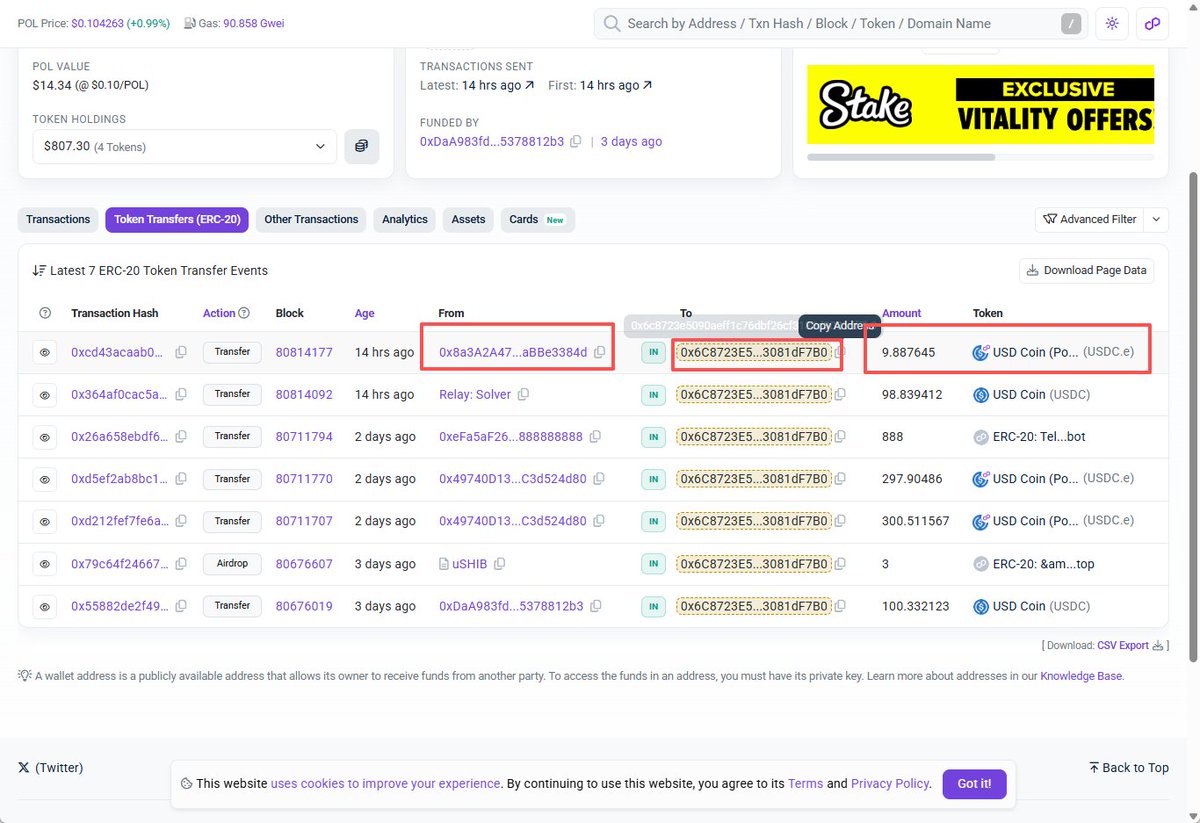Viewport: 1200px width, 823px height.
Task: Expand the Token Holdings $807.30 dropdown
Action: pos(184,146)
